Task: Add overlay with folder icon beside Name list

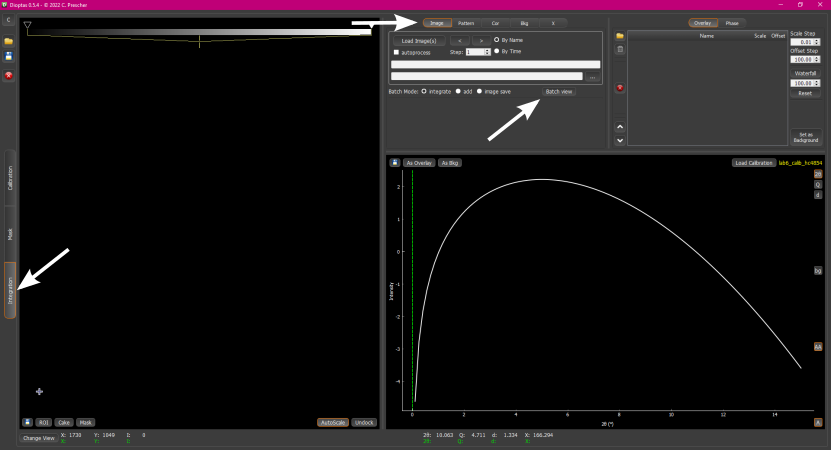Action: [x=620, y=36]
